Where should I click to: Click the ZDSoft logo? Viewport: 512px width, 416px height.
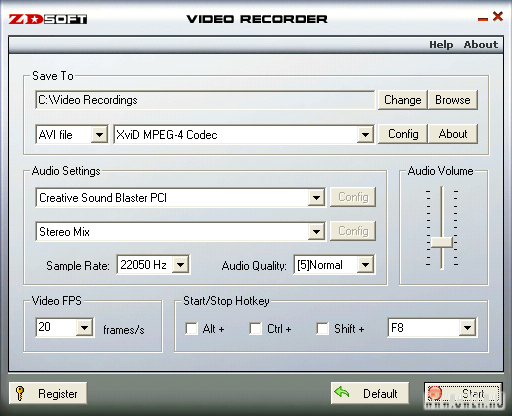[48, 19]
